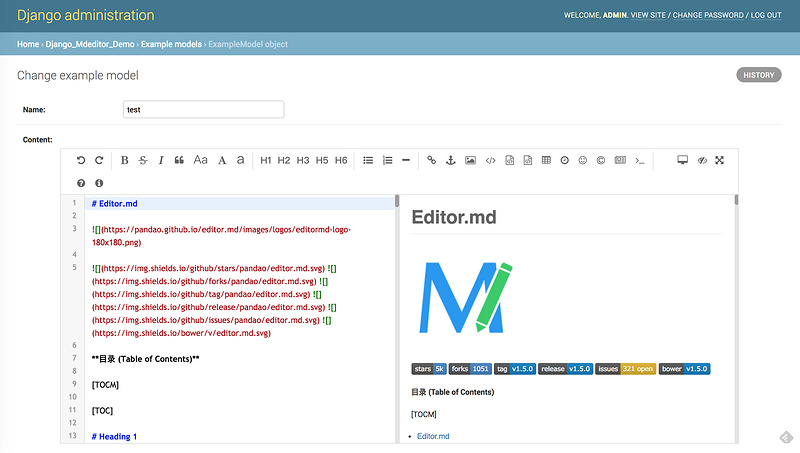
Task: Click the Aa capitalize-words icon
Action: click(201, 160)
